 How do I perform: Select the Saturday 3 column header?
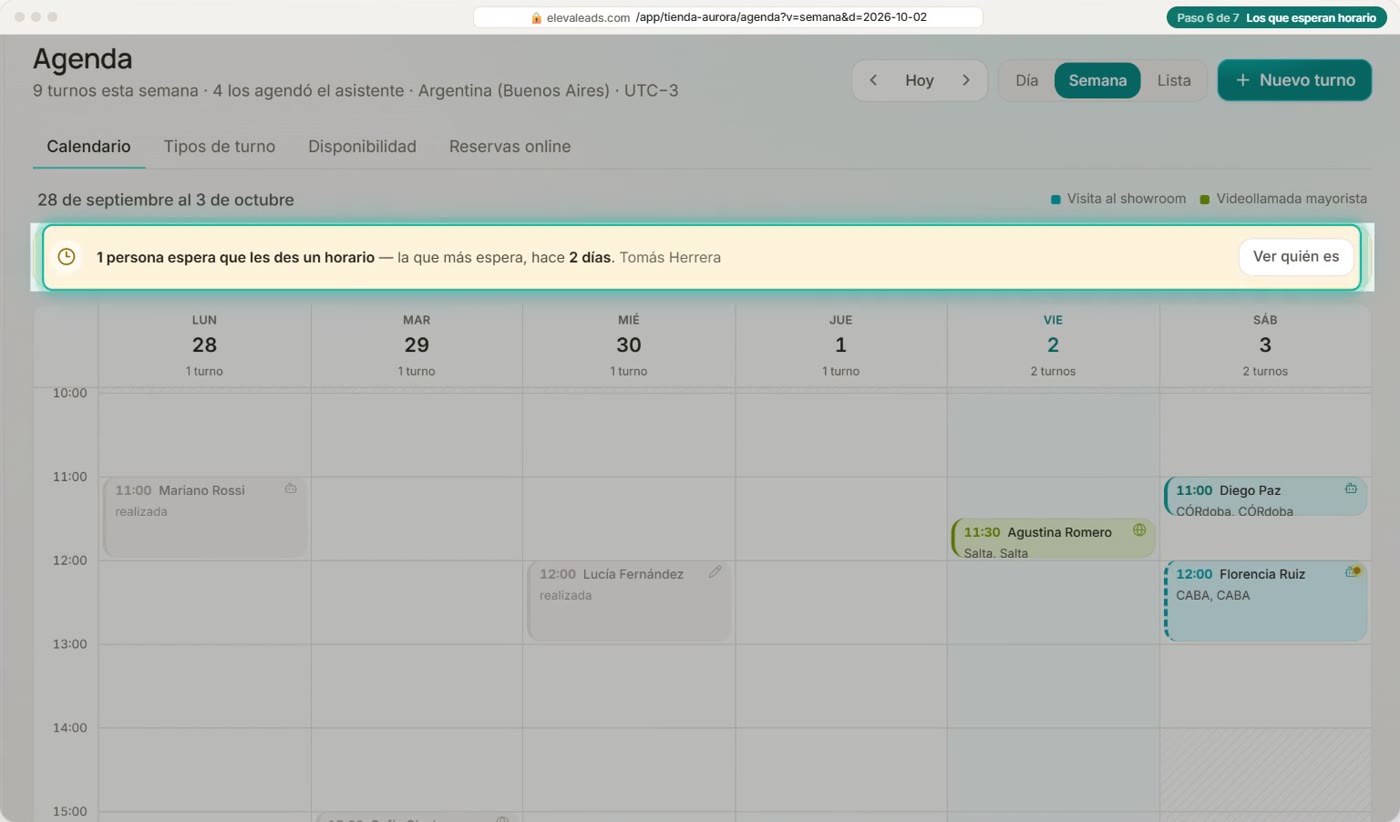pyautogui.click(x=1265, y=345)
